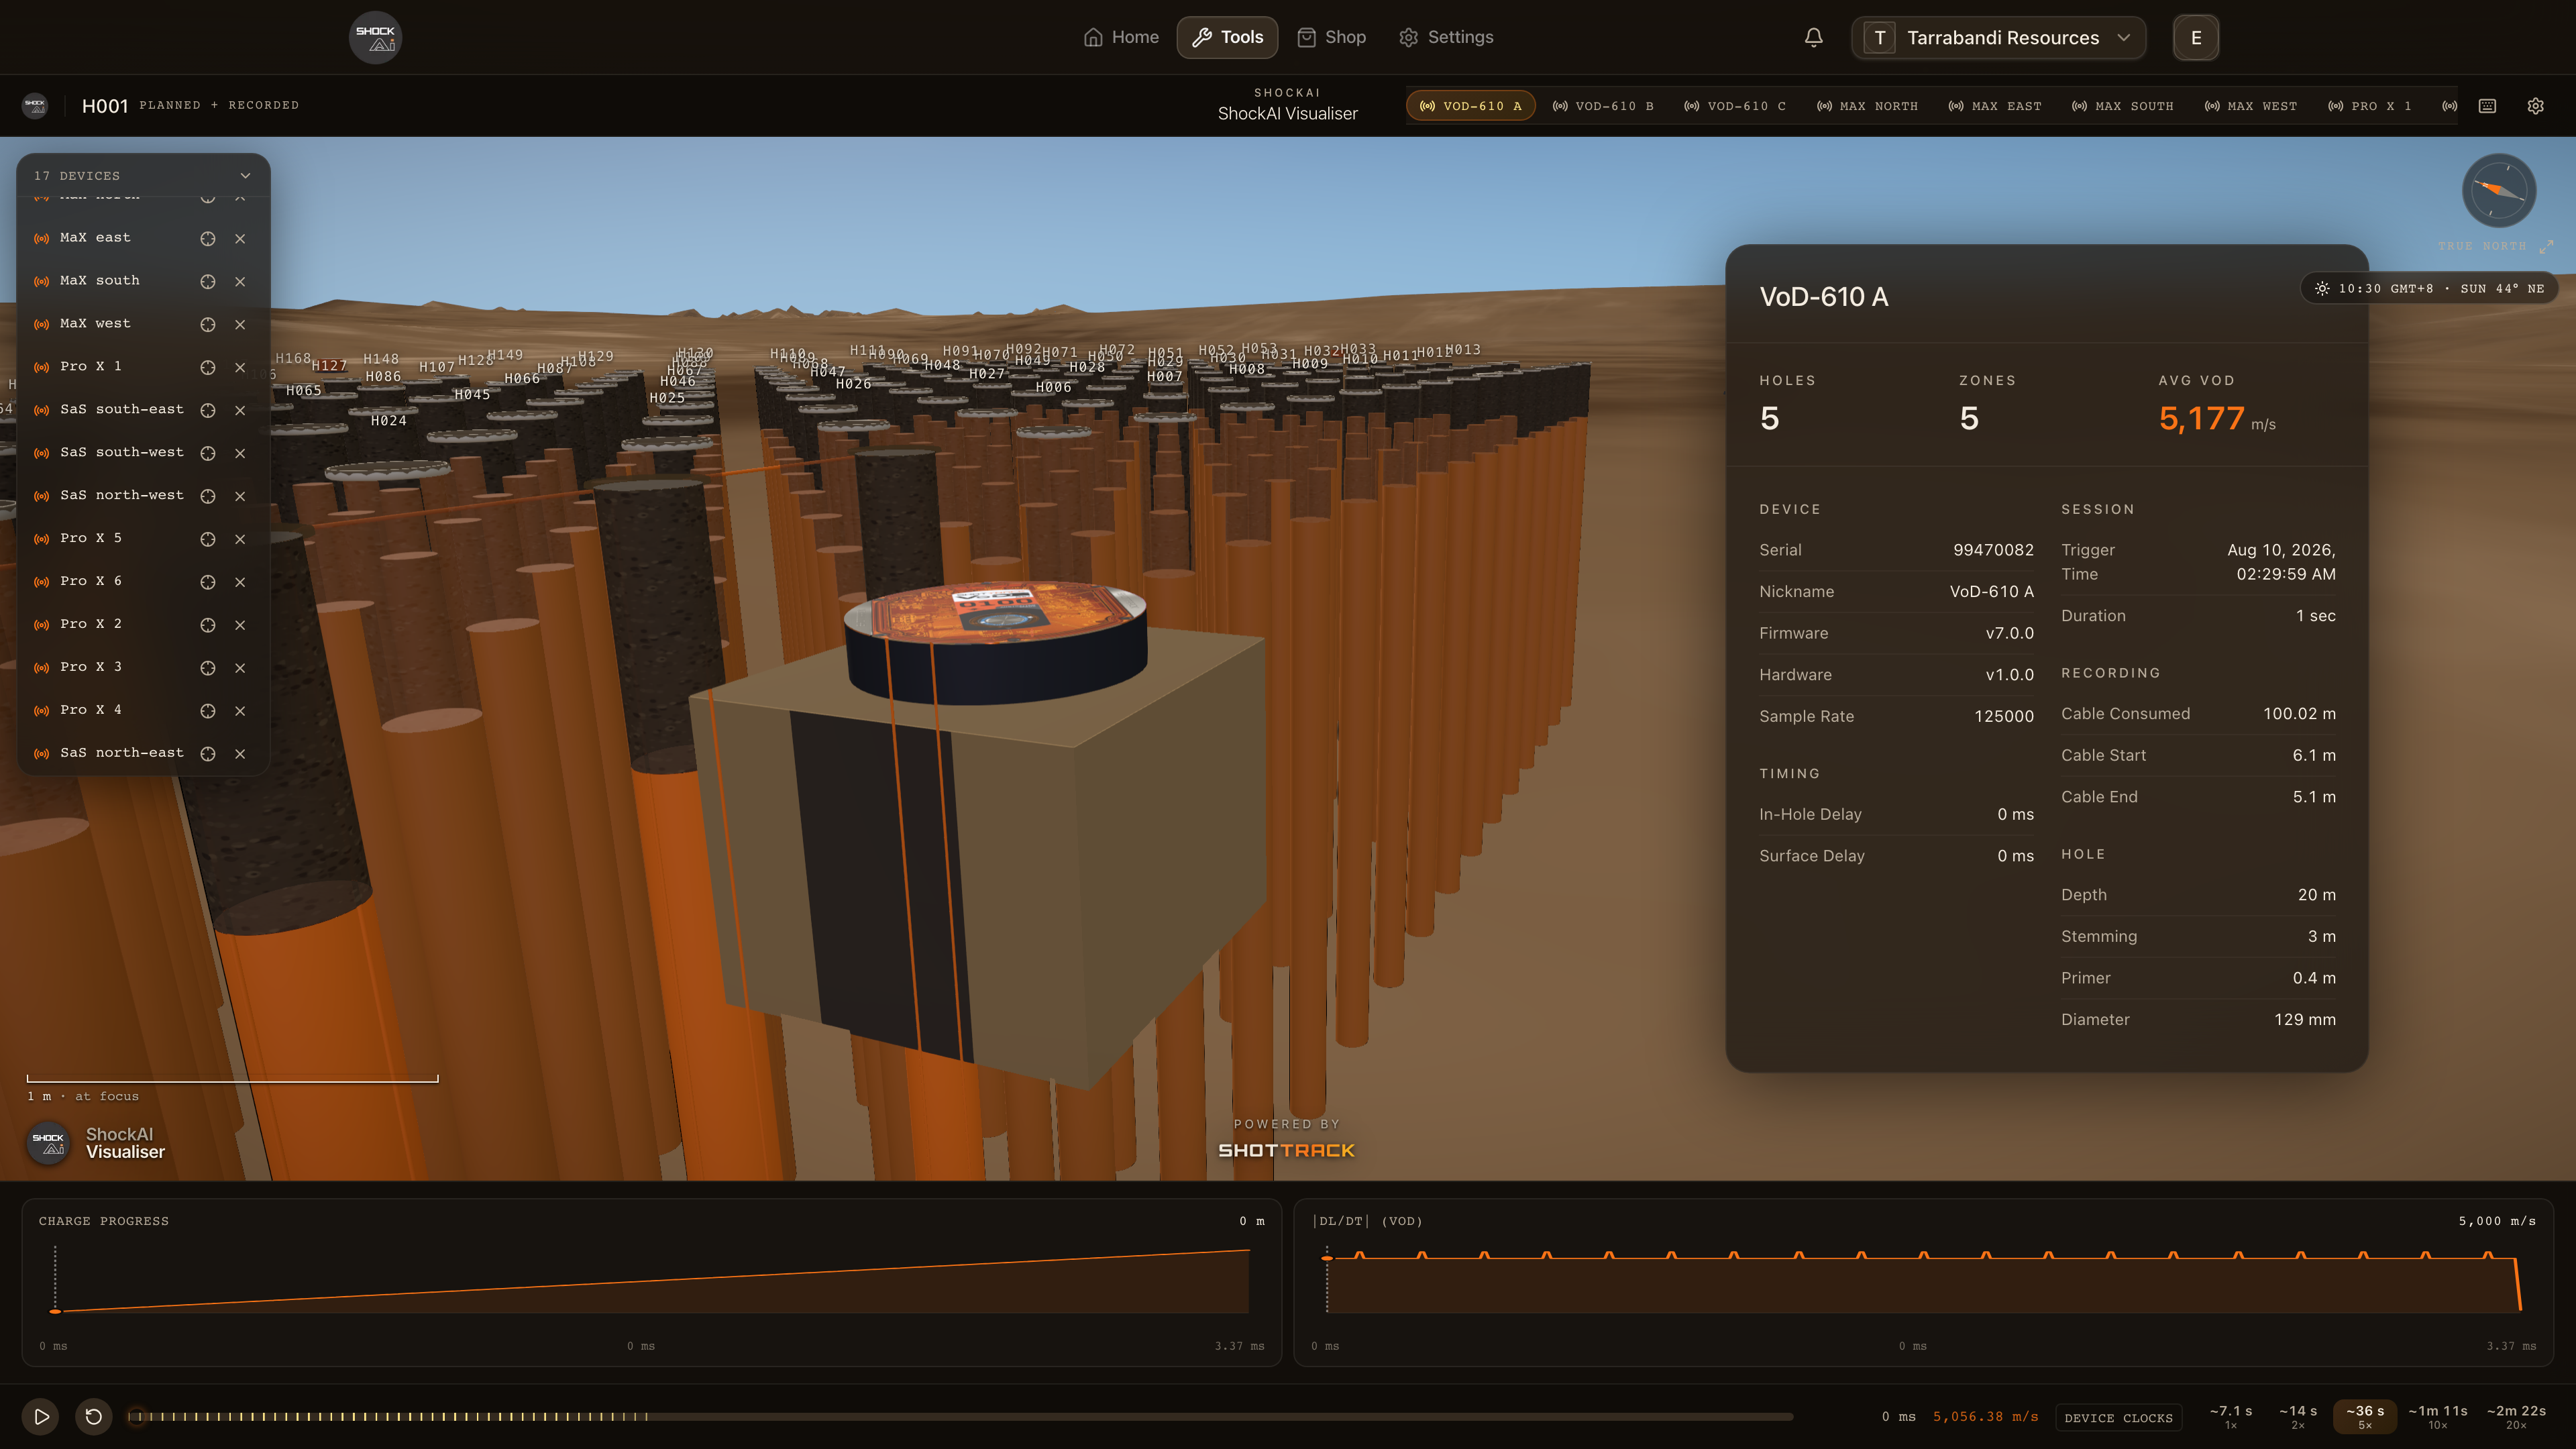Open the E user avatar menu

click(2196, 38)
